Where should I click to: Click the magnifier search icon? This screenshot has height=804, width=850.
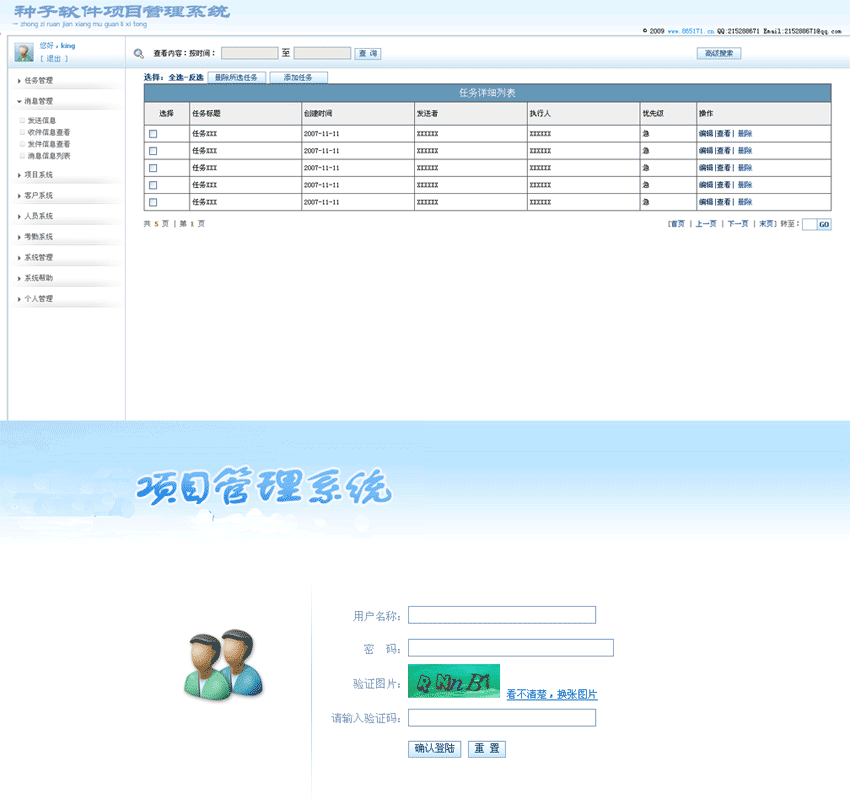[x=138, y=53]
